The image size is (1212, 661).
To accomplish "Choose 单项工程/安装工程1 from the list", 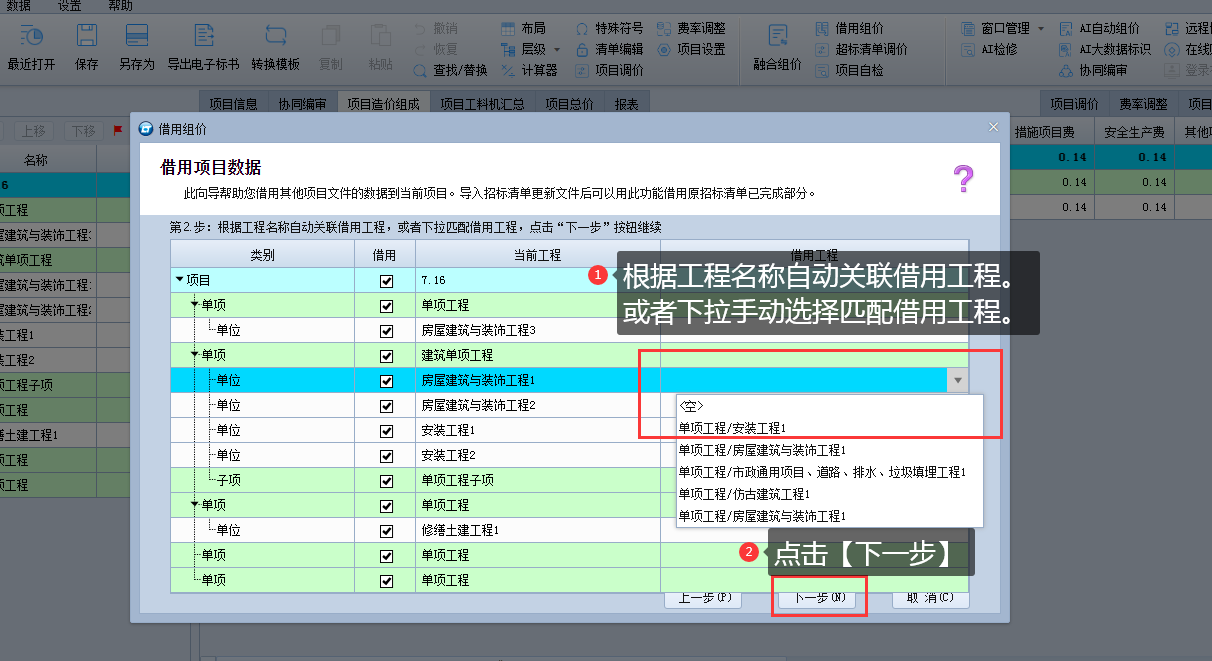I will [x=830, y=428].
